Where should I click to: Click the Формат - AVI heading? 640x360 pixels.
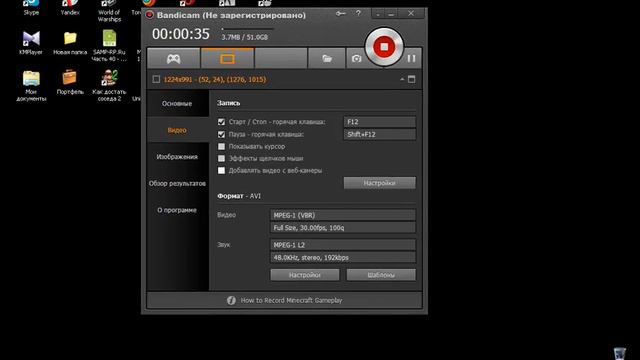click(x=239, y=196)
